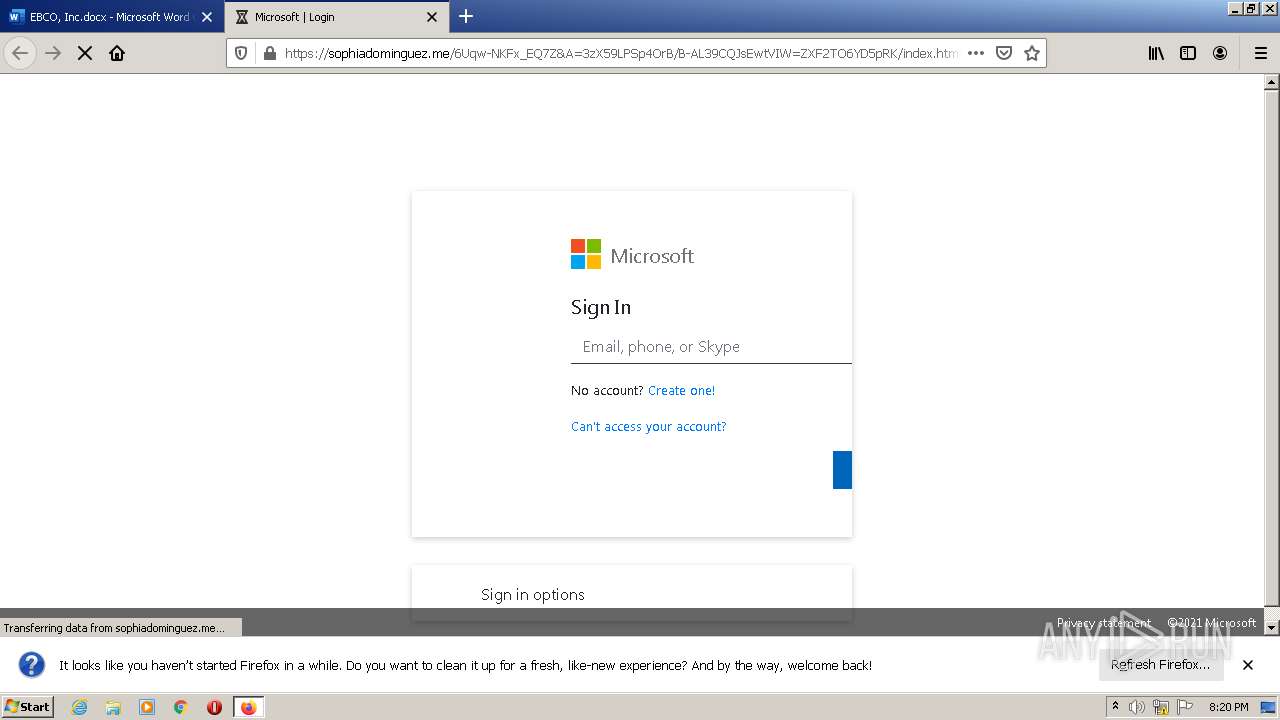
Task: Click the URL address bar
Action: pyautogui.click(x=620, y=53)
